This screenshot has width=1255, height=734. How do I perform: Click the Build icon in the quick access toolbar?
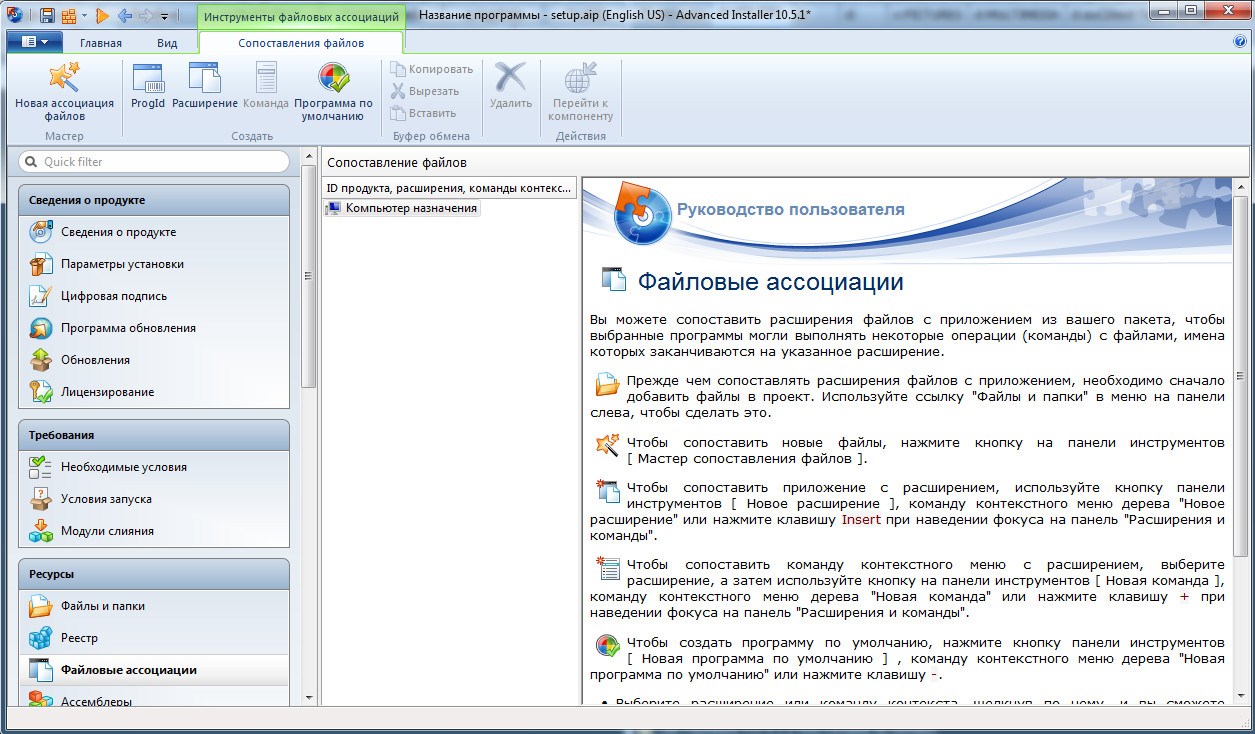[x=69, y=15]
